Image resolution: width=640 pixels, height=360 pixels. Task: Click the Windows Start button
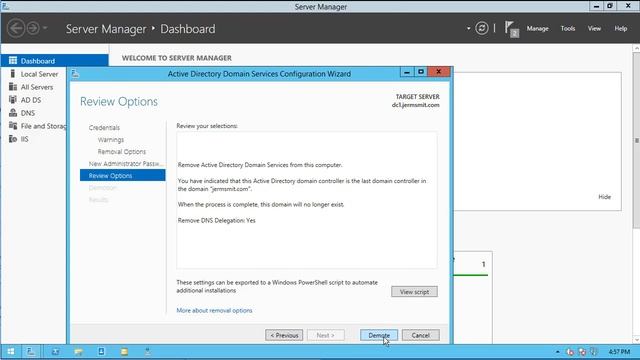click(x=11, y=351)
